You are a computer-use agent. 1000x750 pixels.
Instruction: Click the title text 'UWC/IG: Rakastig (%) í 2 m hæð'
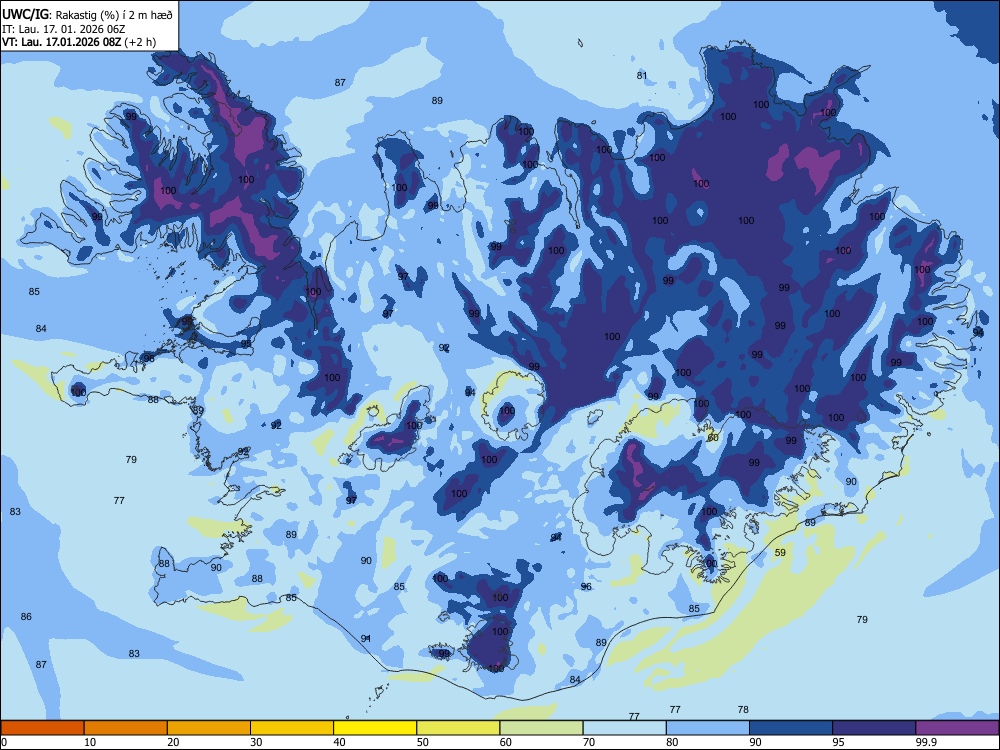click(87, 15)
